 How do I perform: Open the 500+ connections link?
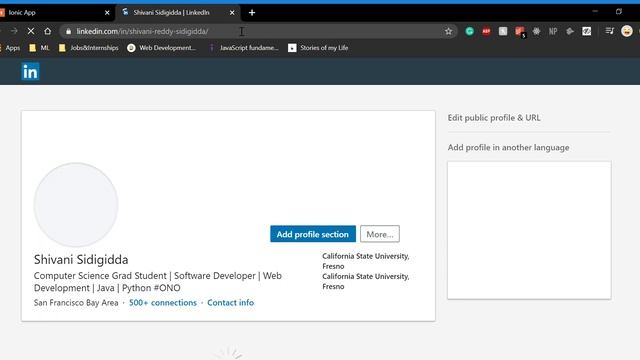click(x=163, y=302)
